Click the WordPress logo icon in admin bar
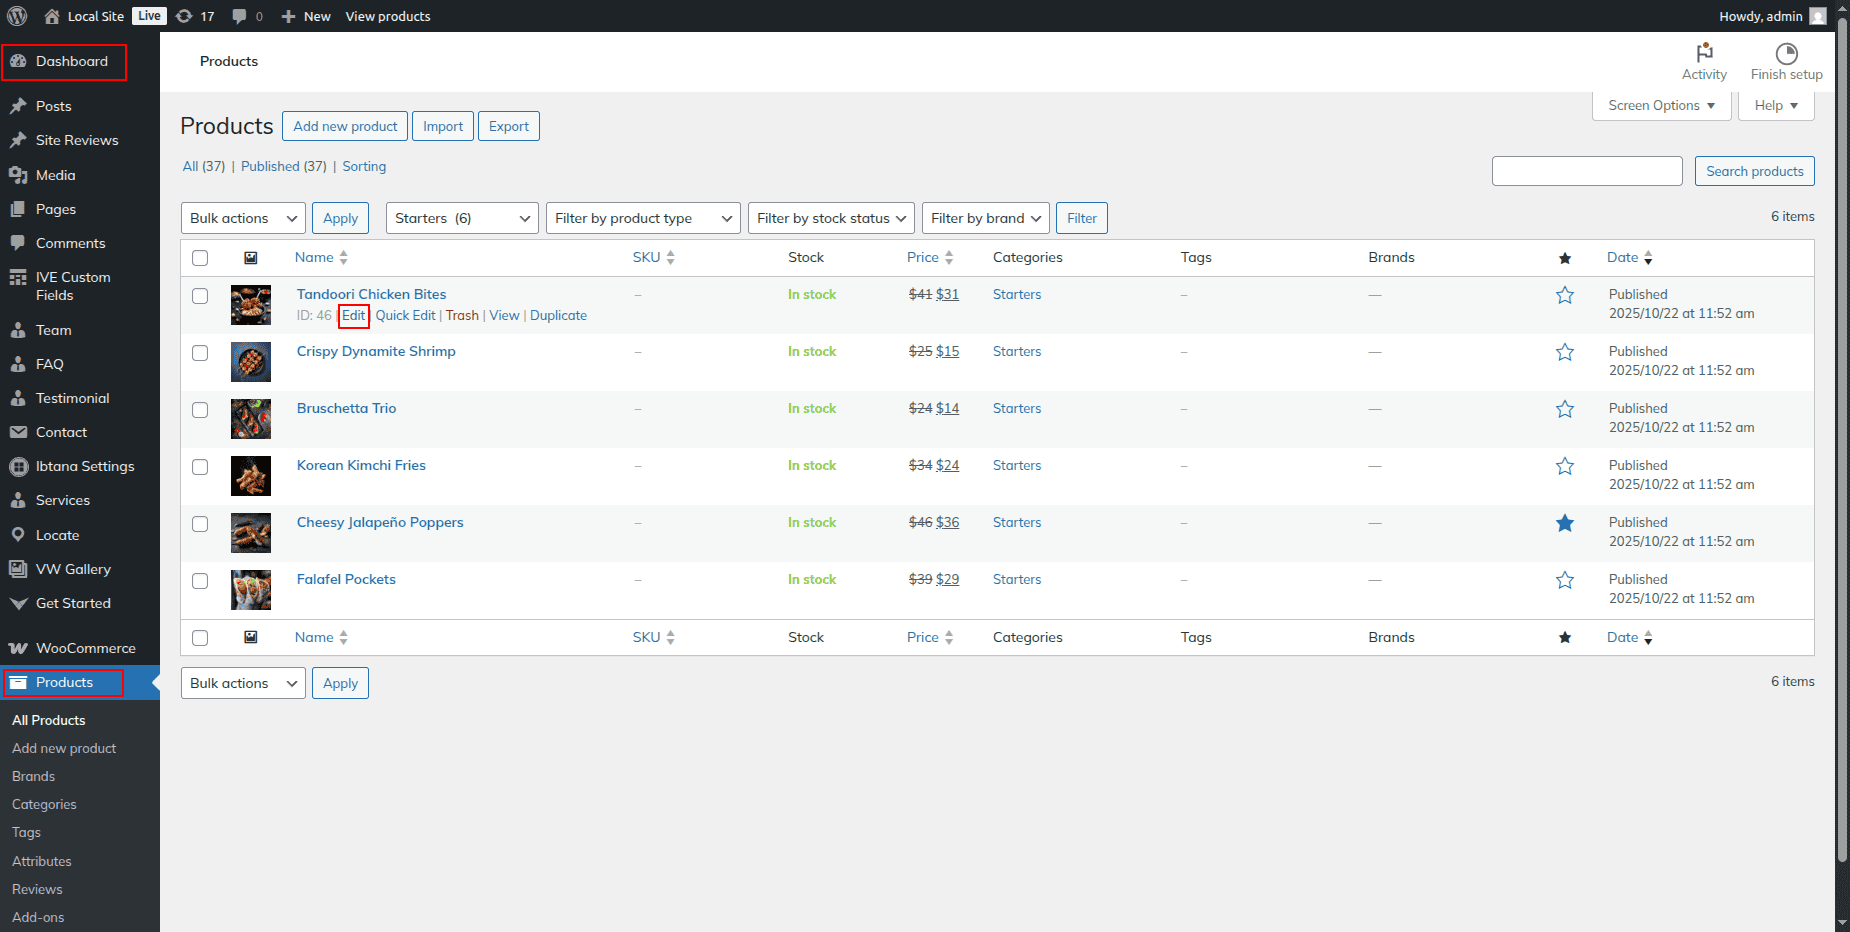The height and width of the screenshot is (932, 1850). tap(17, 16)
